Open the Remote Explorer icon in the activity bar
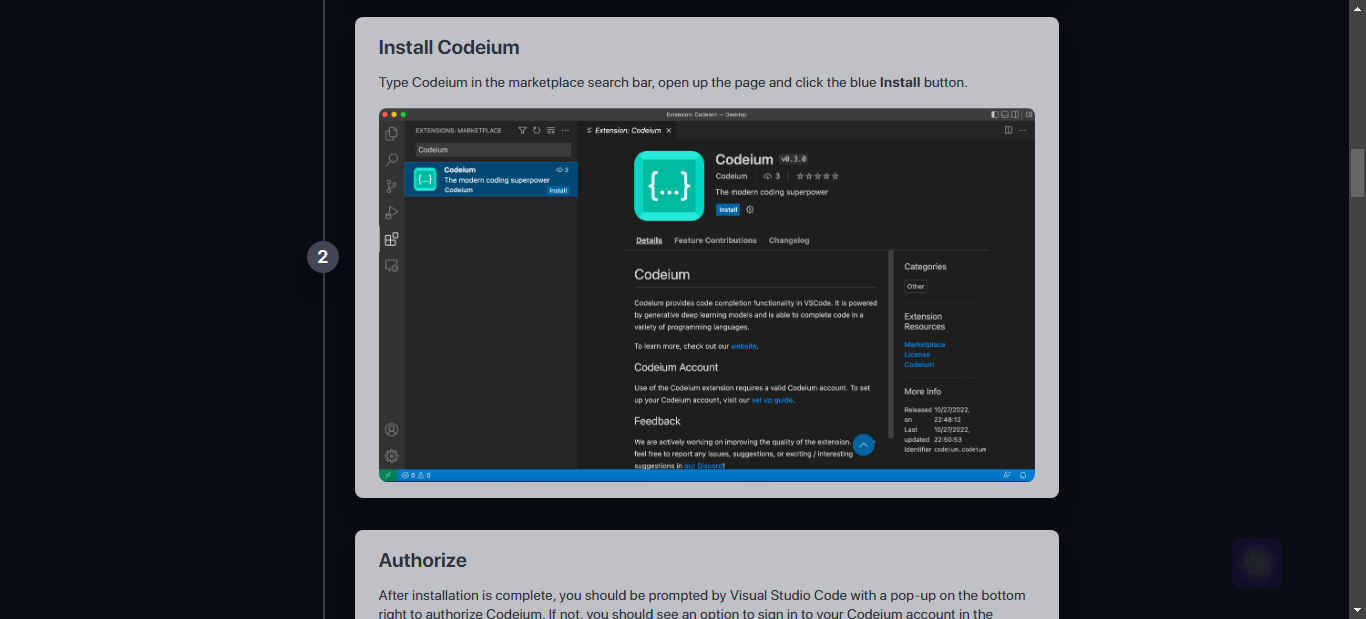This screenshot has height=619, width=1366. coord(392,265)
